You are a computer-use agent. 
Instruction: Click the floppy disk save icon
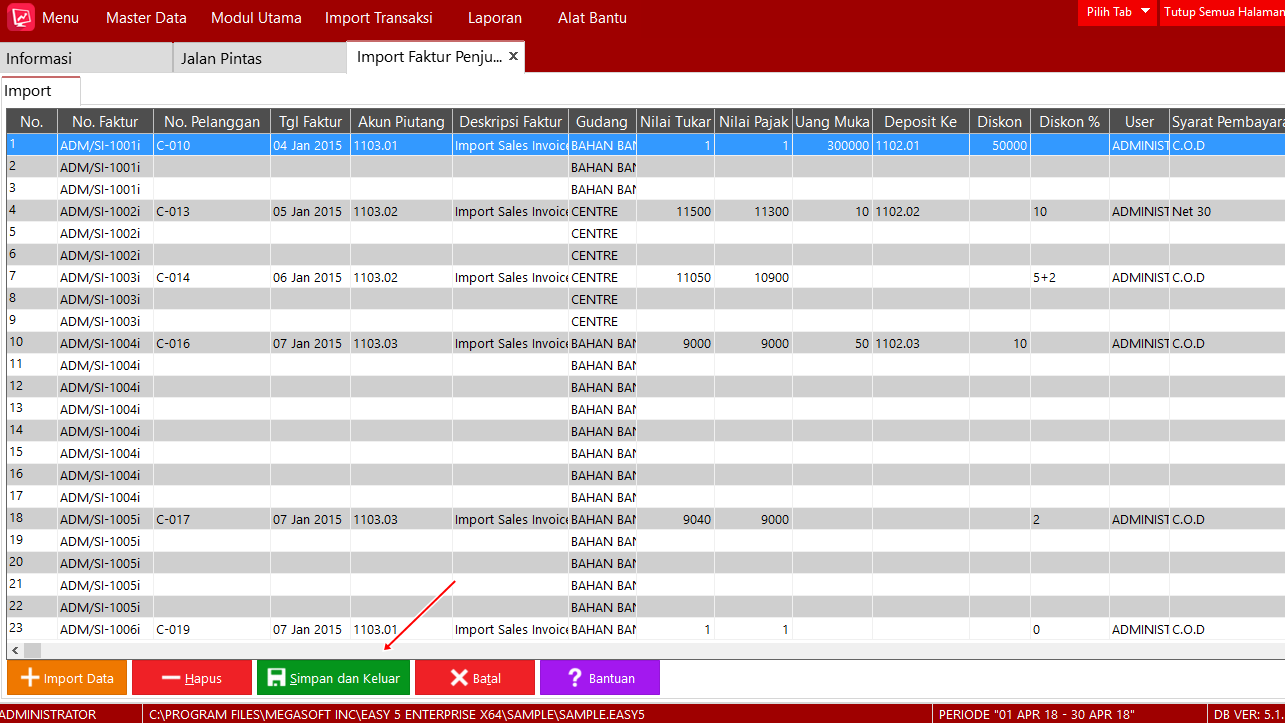276,678
